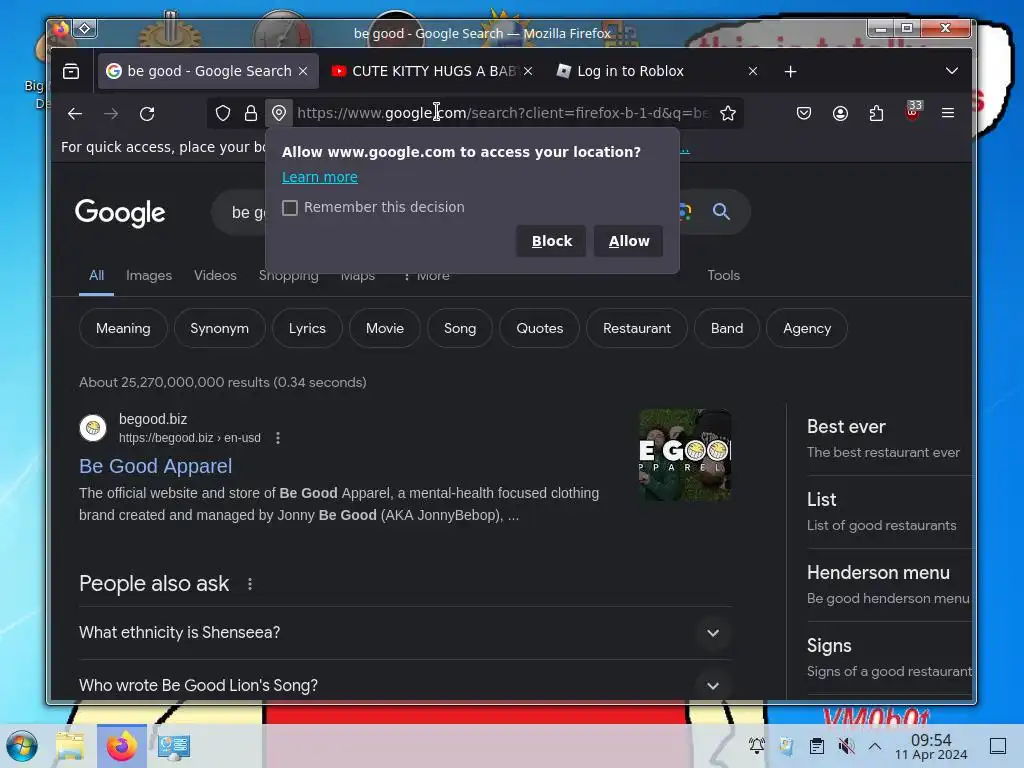Open the computer settings taskbar icon
The width and height of the screenshot is (1024, 768).
(x=174, y=746)
